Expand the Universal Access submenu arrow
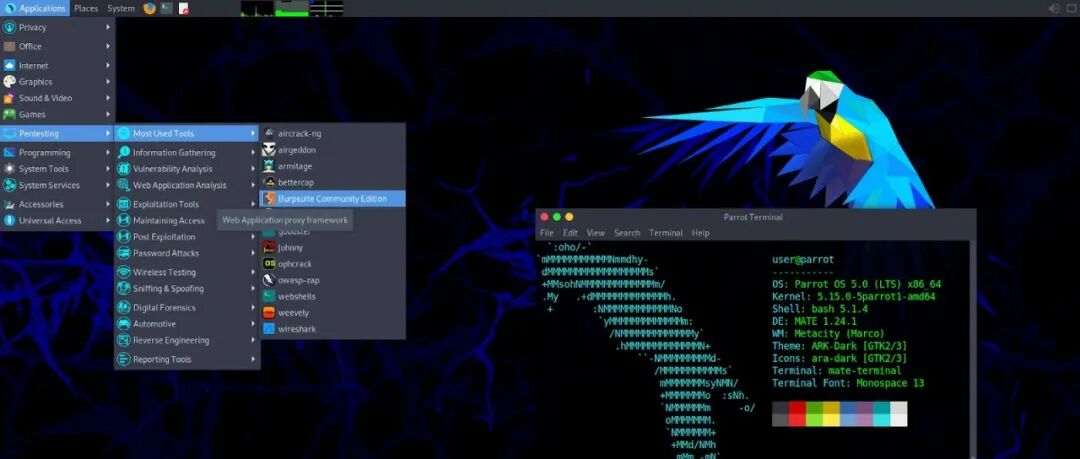The image size is (1080, 459). (108, 221)
